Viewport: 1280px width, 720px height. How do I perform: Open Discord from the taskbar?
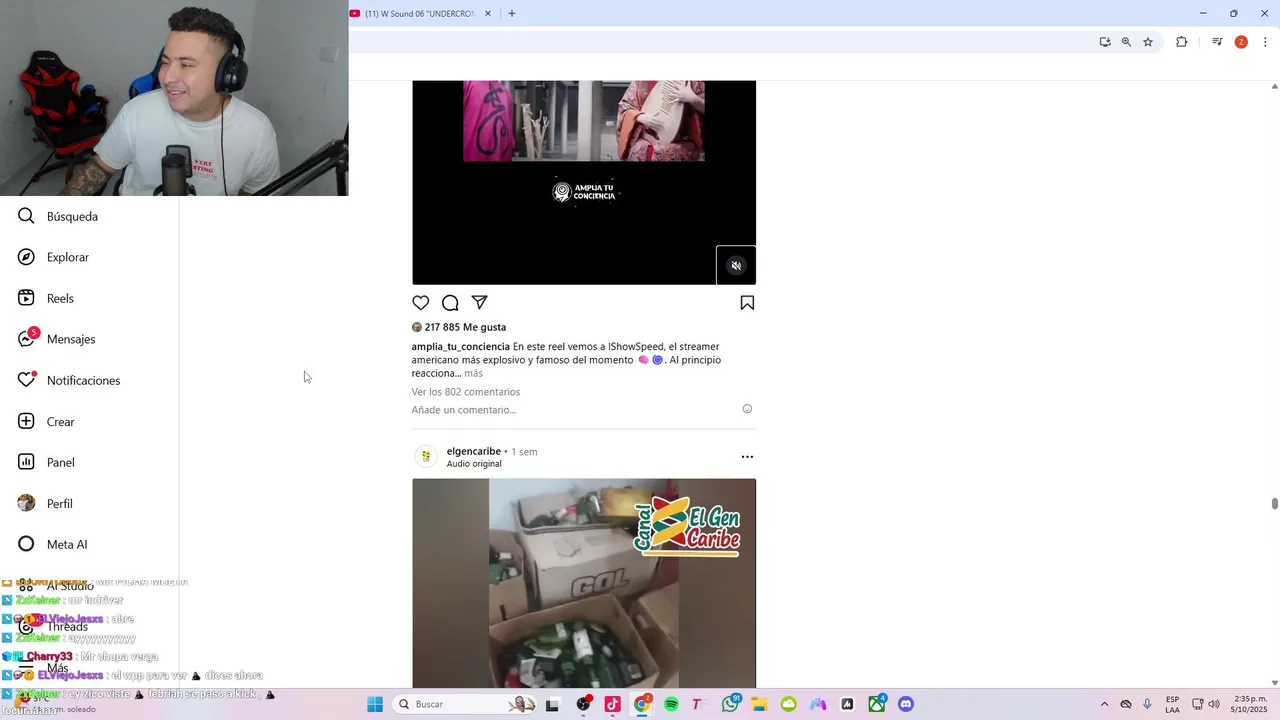[x=906, y=704]
